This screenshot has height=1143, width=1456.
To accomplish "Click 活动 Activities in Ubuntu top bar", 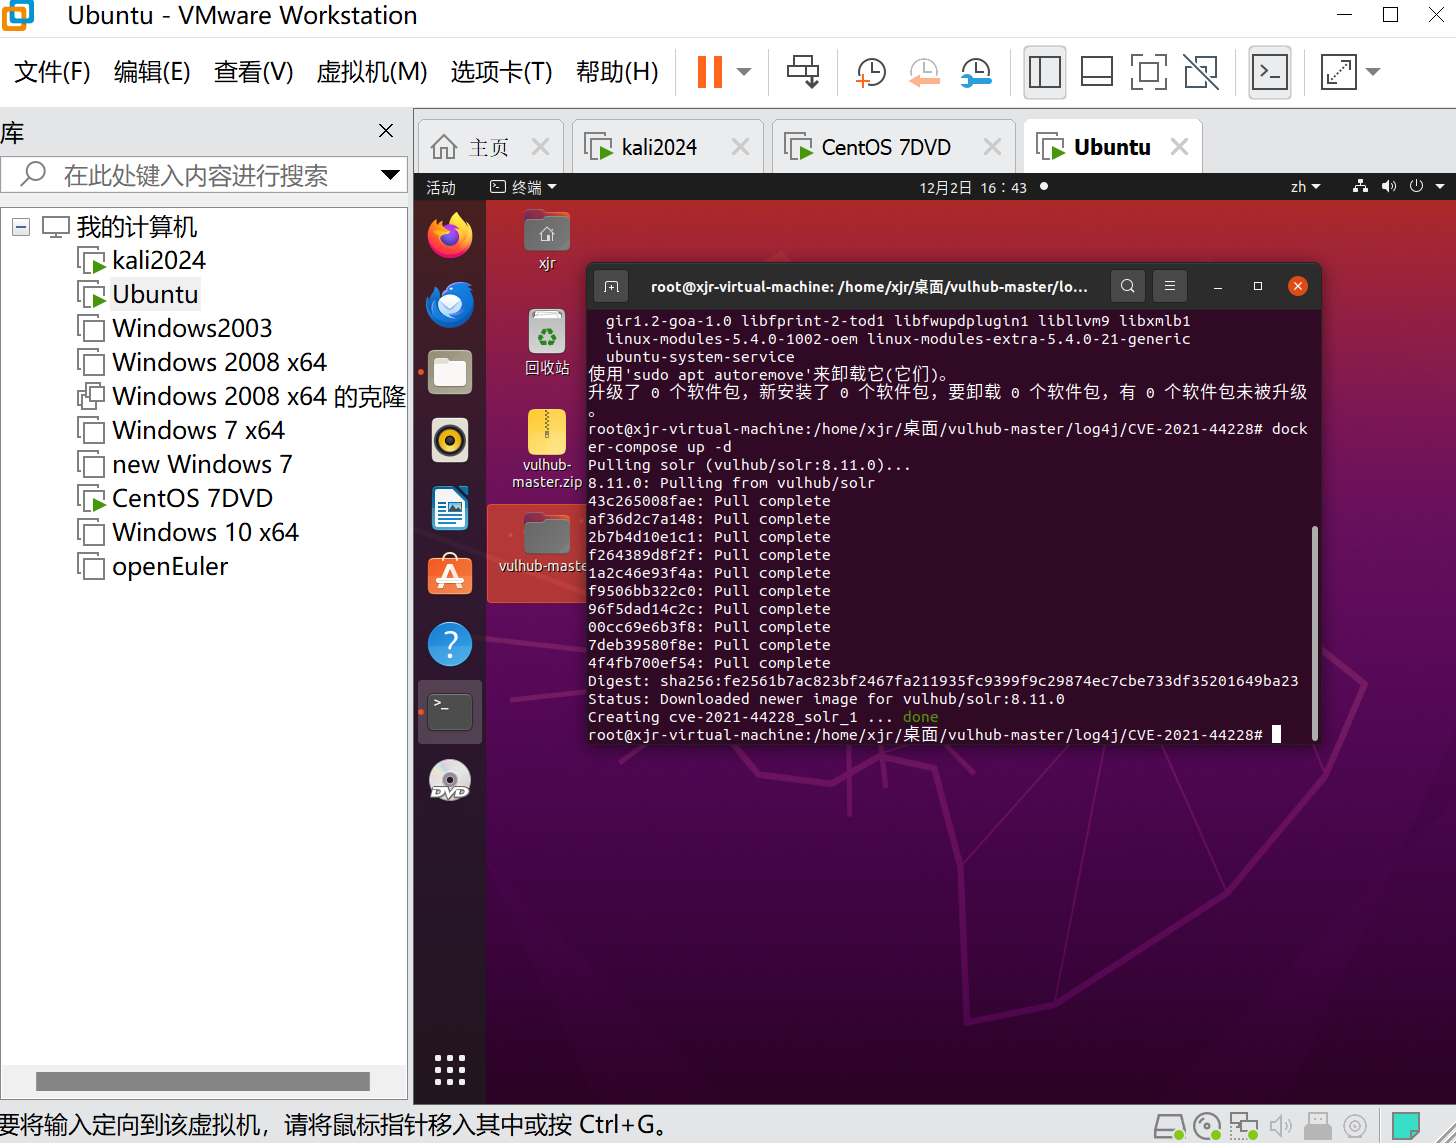I will (x=441, y=187).
